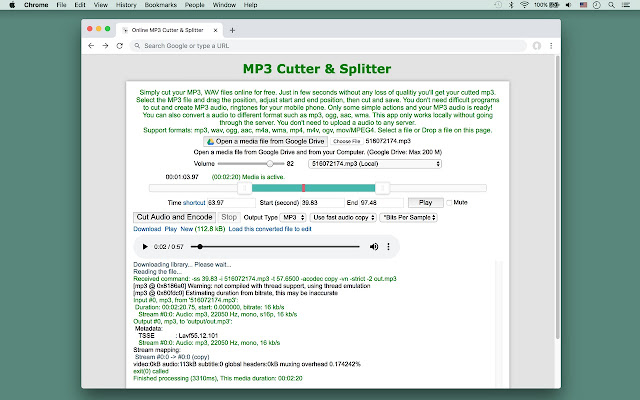Seek the audio player progress bar
The image size is (640, 400).
[275, 247]
